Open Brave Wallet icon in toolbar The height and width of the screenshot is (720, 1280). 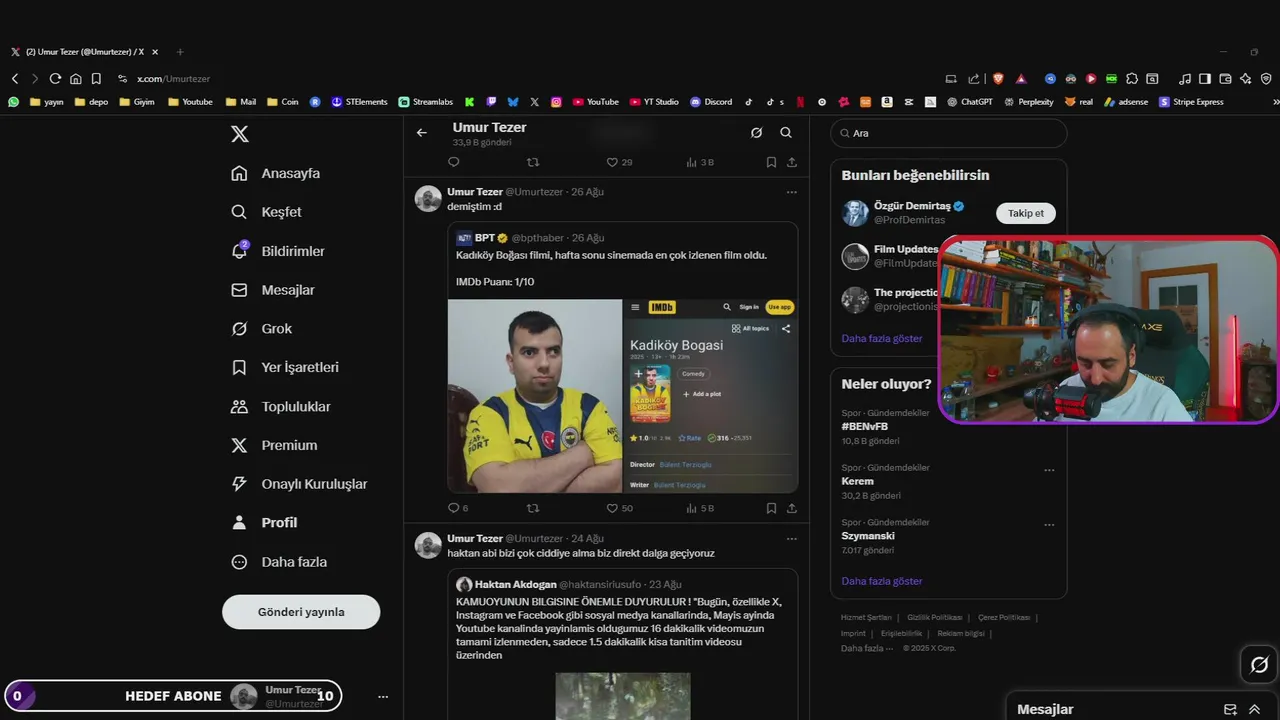[x=1225, y=78]
